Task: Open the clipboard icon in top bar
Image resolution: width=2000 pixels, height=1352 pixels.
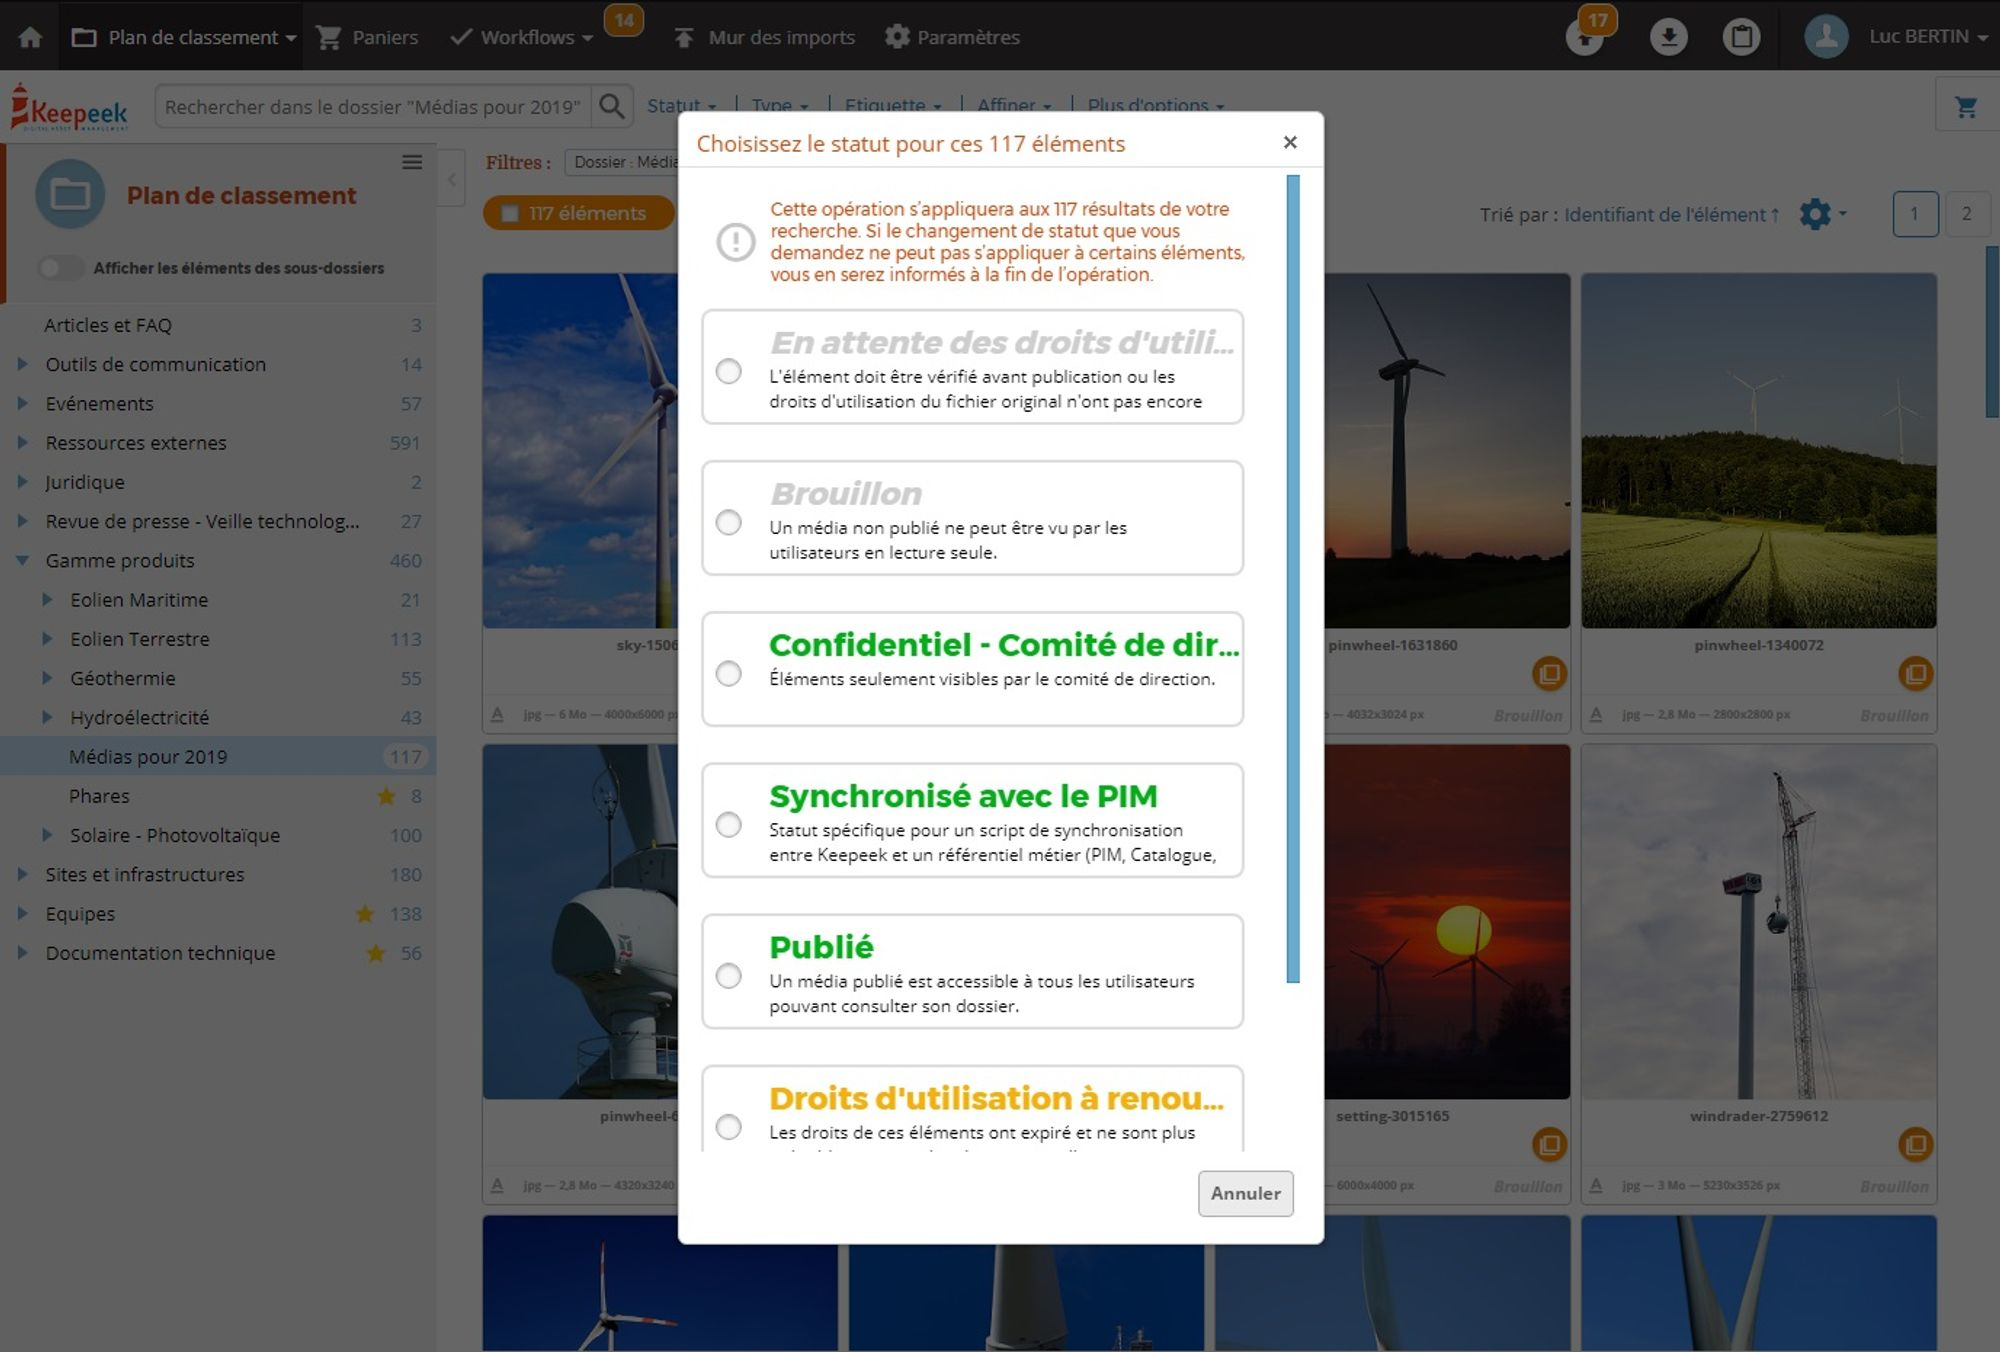Action: [1741, 37]
